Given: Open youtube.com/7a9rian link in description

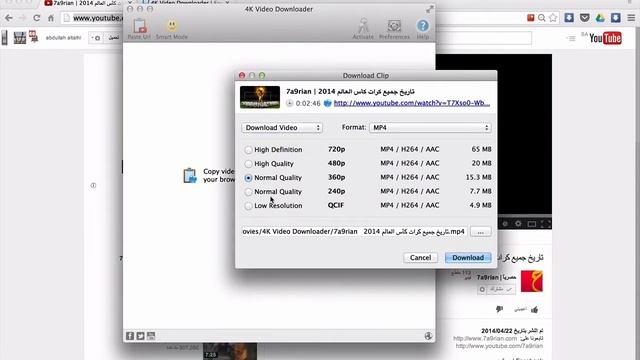Looking at the screenshot, I should pos(499,346).
